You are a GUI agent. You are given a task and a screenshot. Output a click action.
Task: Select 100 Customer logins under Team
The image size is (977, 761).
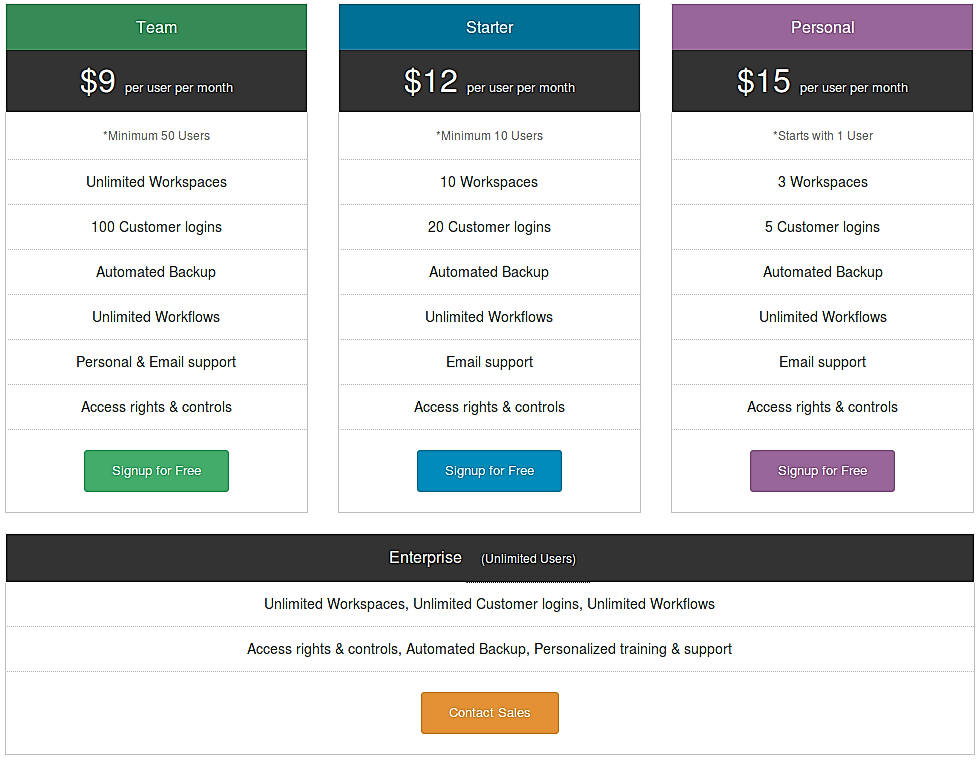coord(156,226)
